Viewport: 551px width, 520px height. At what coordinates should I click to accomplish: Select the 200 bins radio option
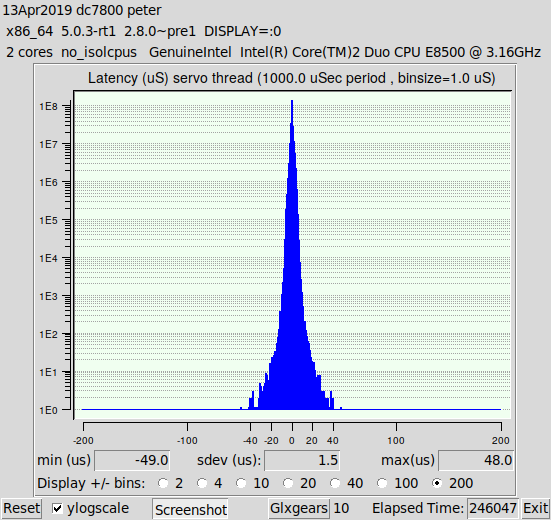pyautogui.click(x=437, y=483)
